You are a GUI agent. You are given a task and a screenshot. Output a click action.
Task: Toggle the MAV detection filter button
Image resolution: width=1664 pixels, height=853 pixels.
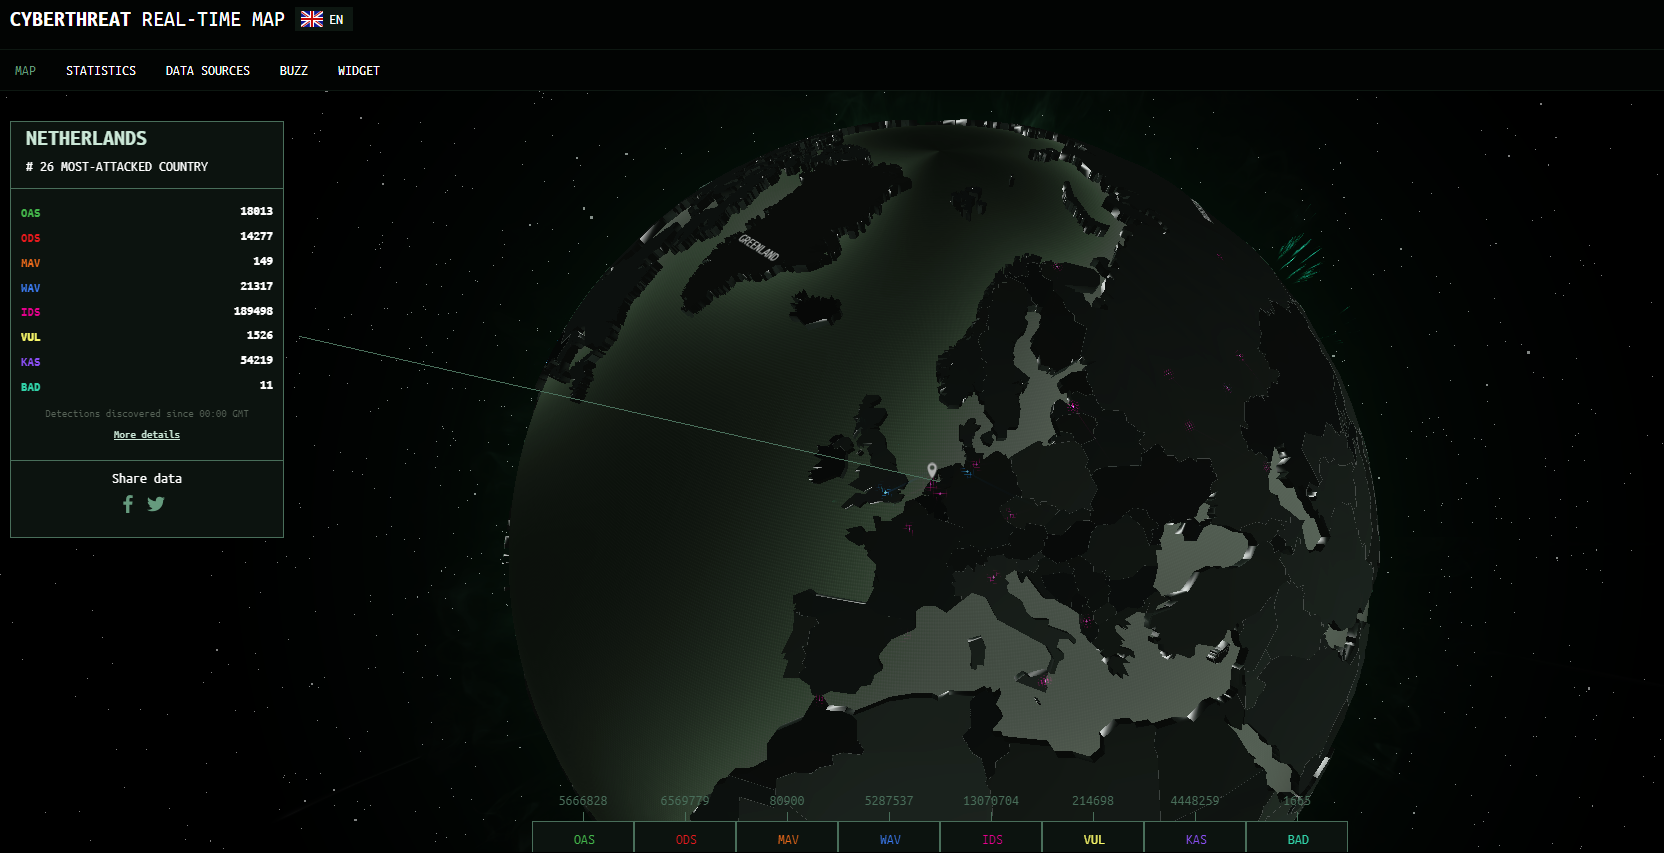[788, 838]
